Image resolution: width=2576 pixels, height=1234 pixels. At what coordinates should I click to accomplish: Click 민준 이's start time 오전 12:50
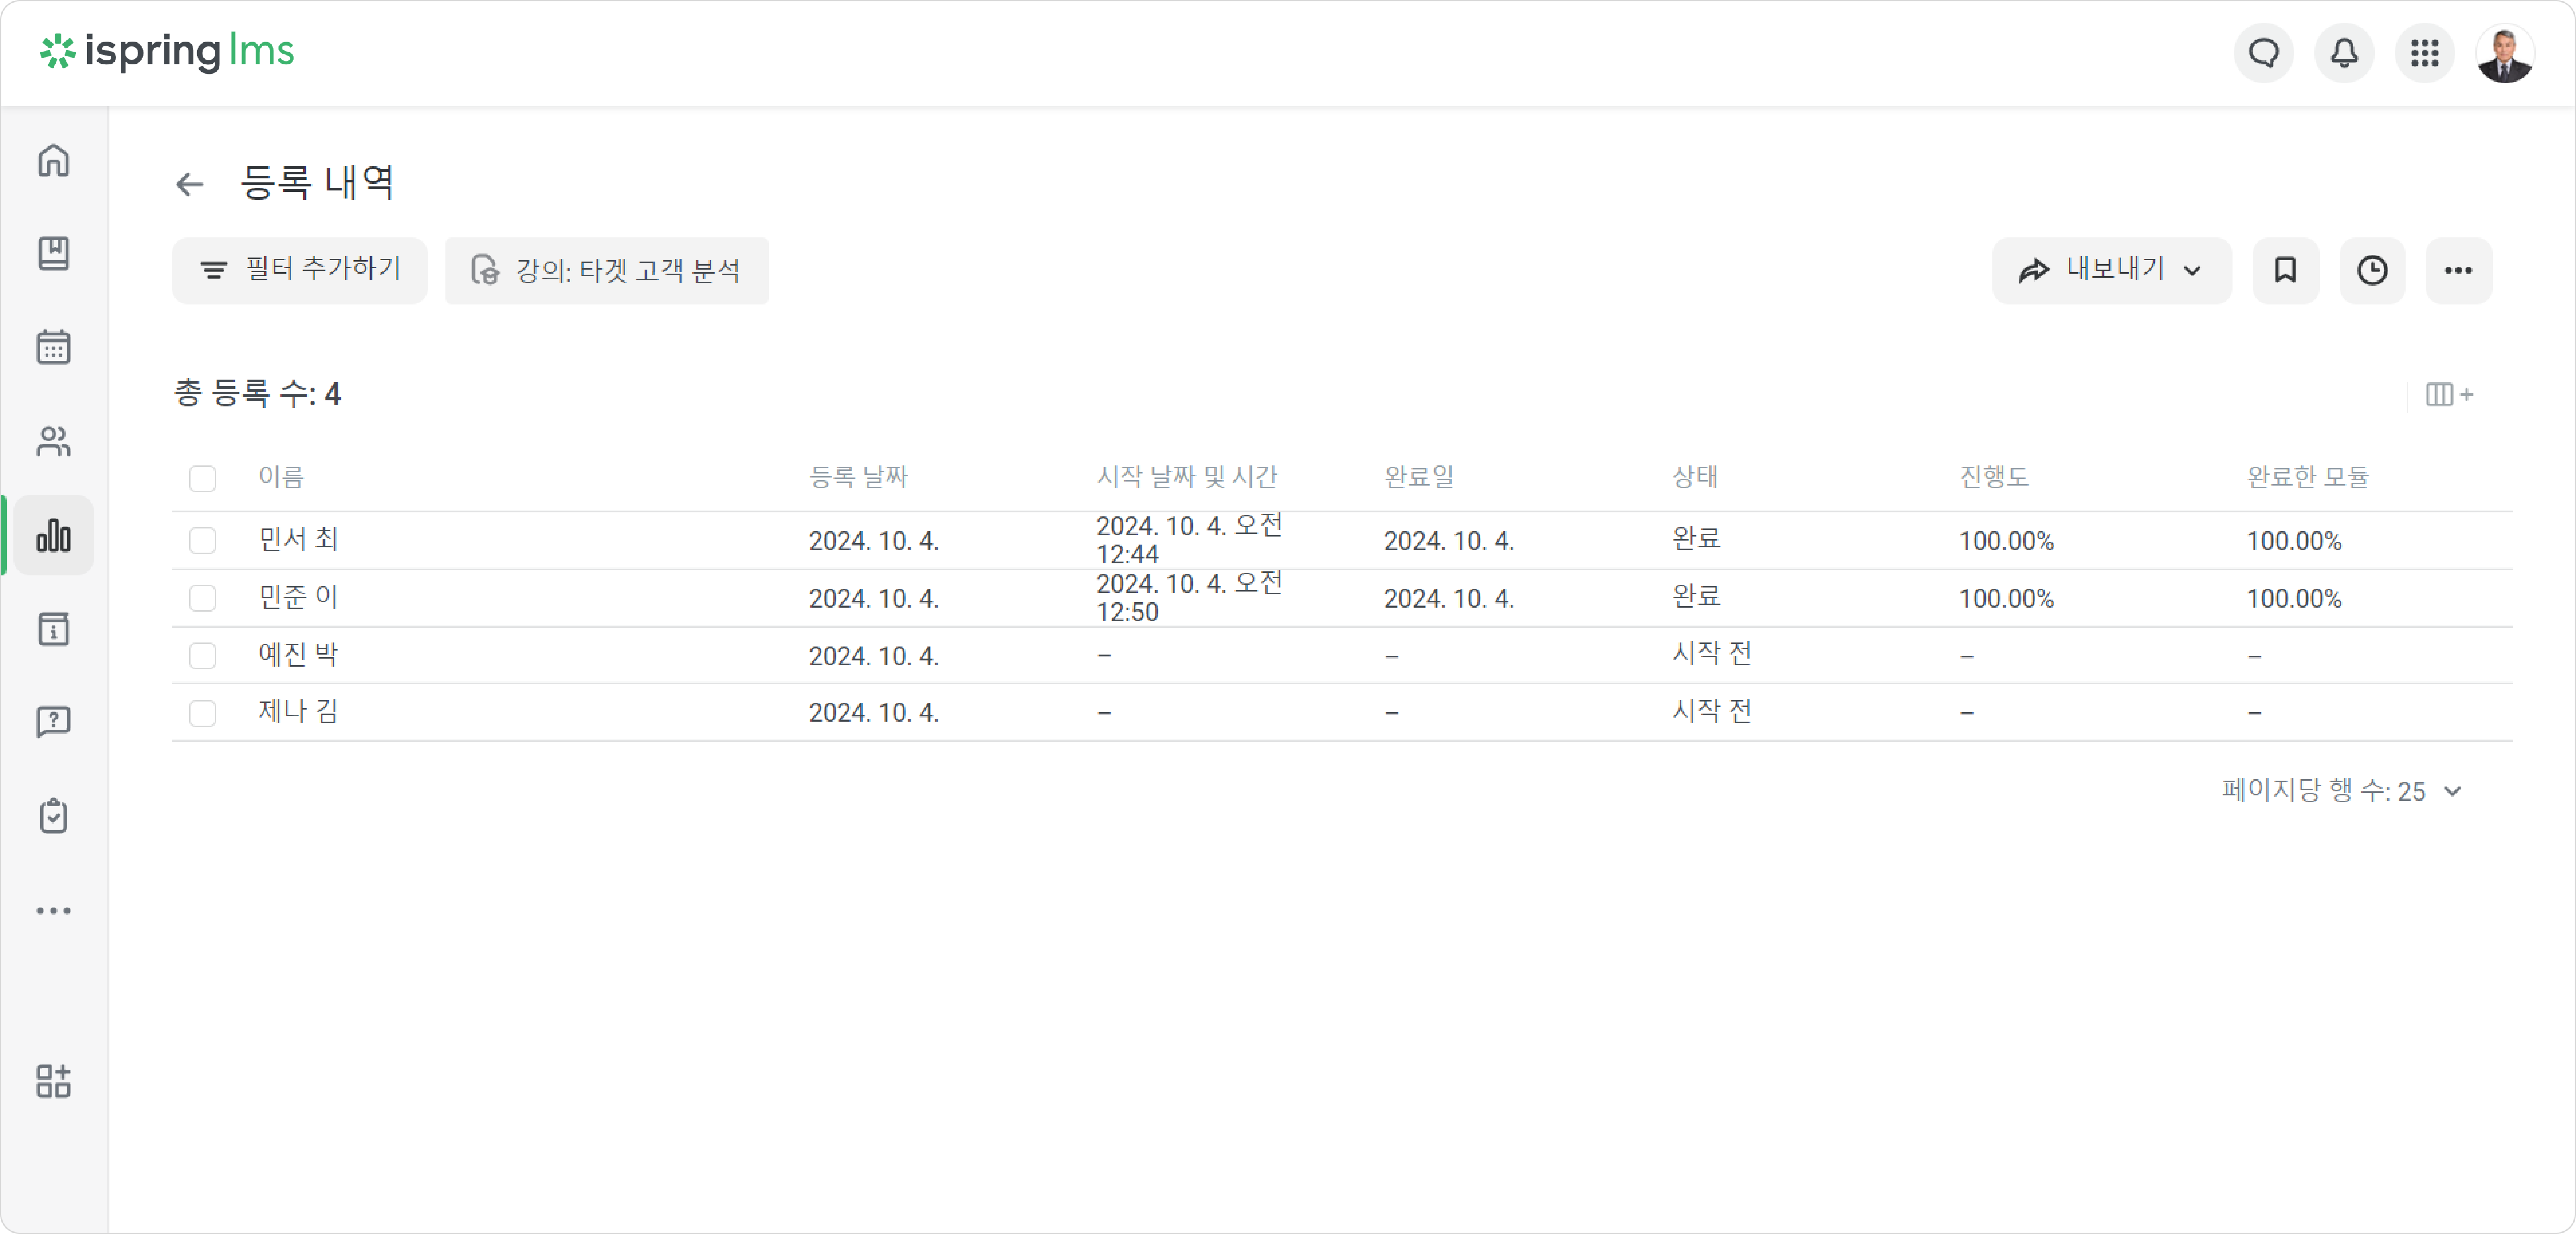(1189, 598)
